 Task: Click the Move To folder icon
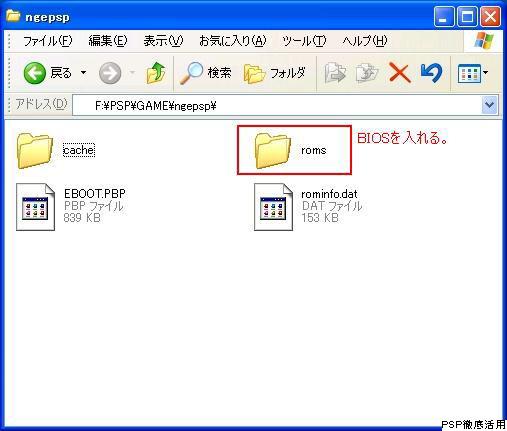(x=335, y=73)
